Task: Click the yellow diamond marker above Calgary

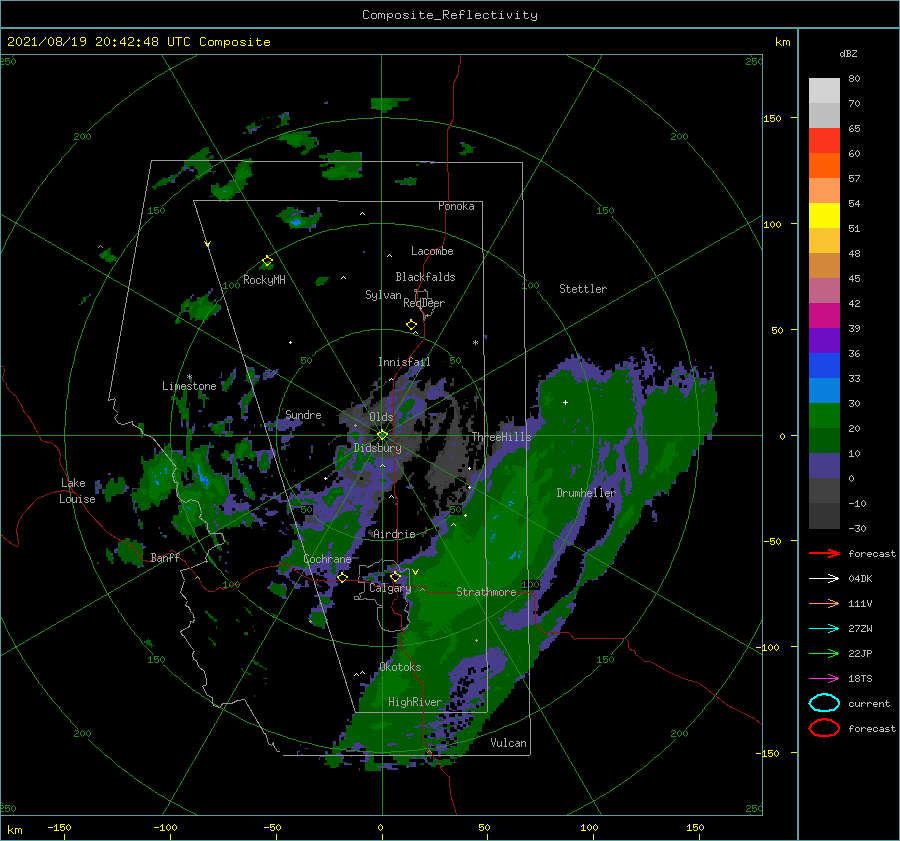Action: (x=395, y=576)
